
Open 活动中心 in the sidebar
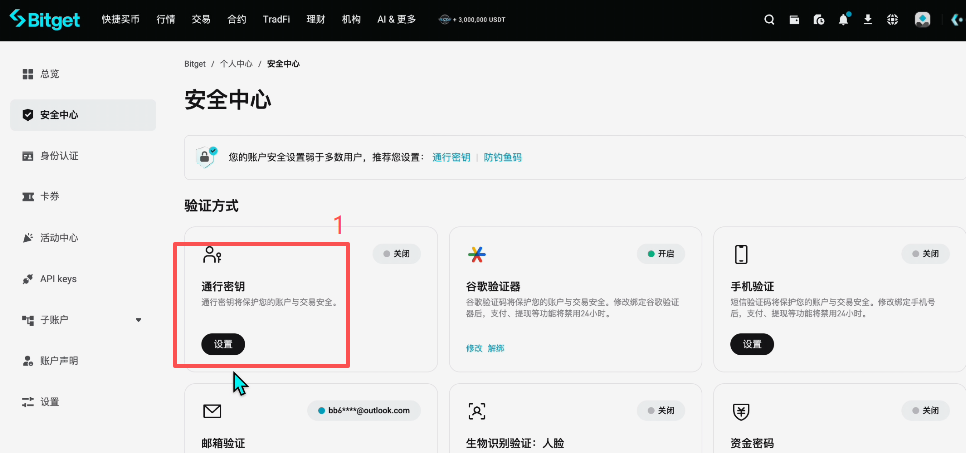(x=83, y=238)
